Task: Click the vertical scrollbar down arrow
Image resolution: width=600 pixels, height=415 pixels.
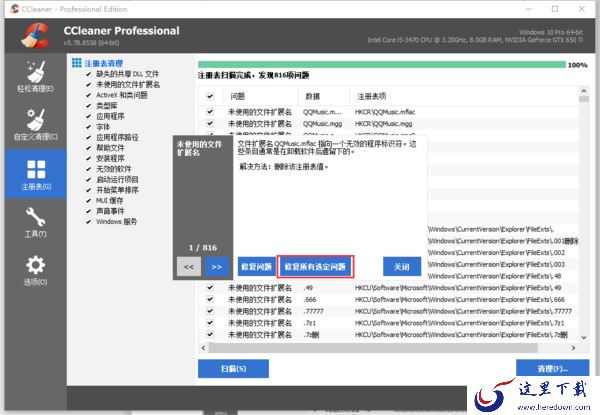Action: 584,337
